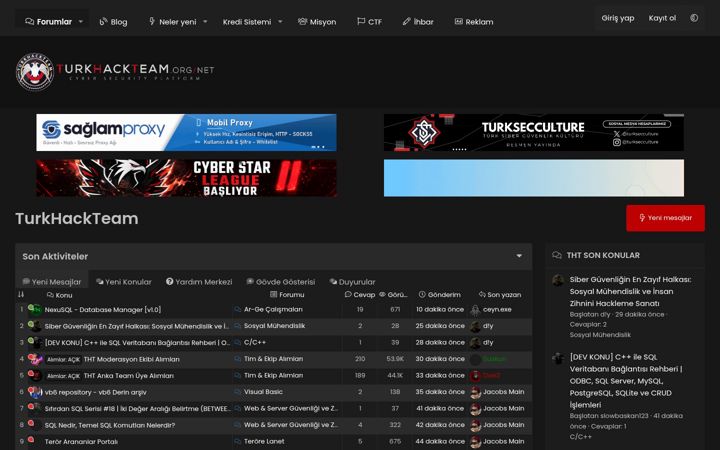
Task: Click the 10 dakika önce timestamp
Action: (x=440, y=309)
